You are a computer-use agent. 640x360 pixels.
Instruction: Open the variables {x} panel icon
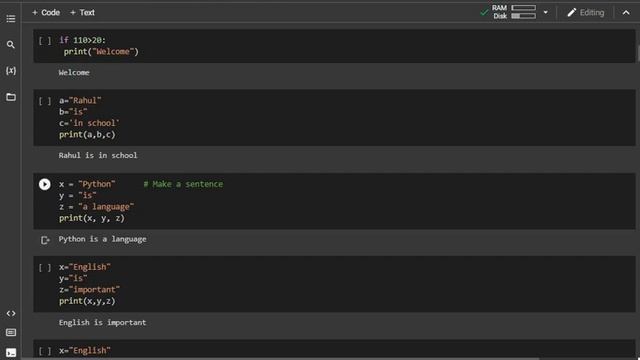point(11,71)
